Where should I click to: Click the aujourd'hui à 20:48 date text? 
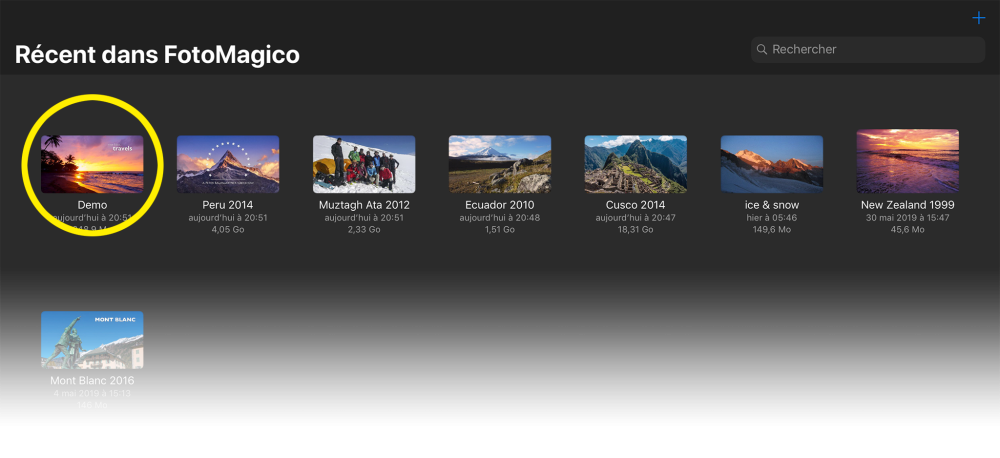pyautogui.click(x=500, y=218)
